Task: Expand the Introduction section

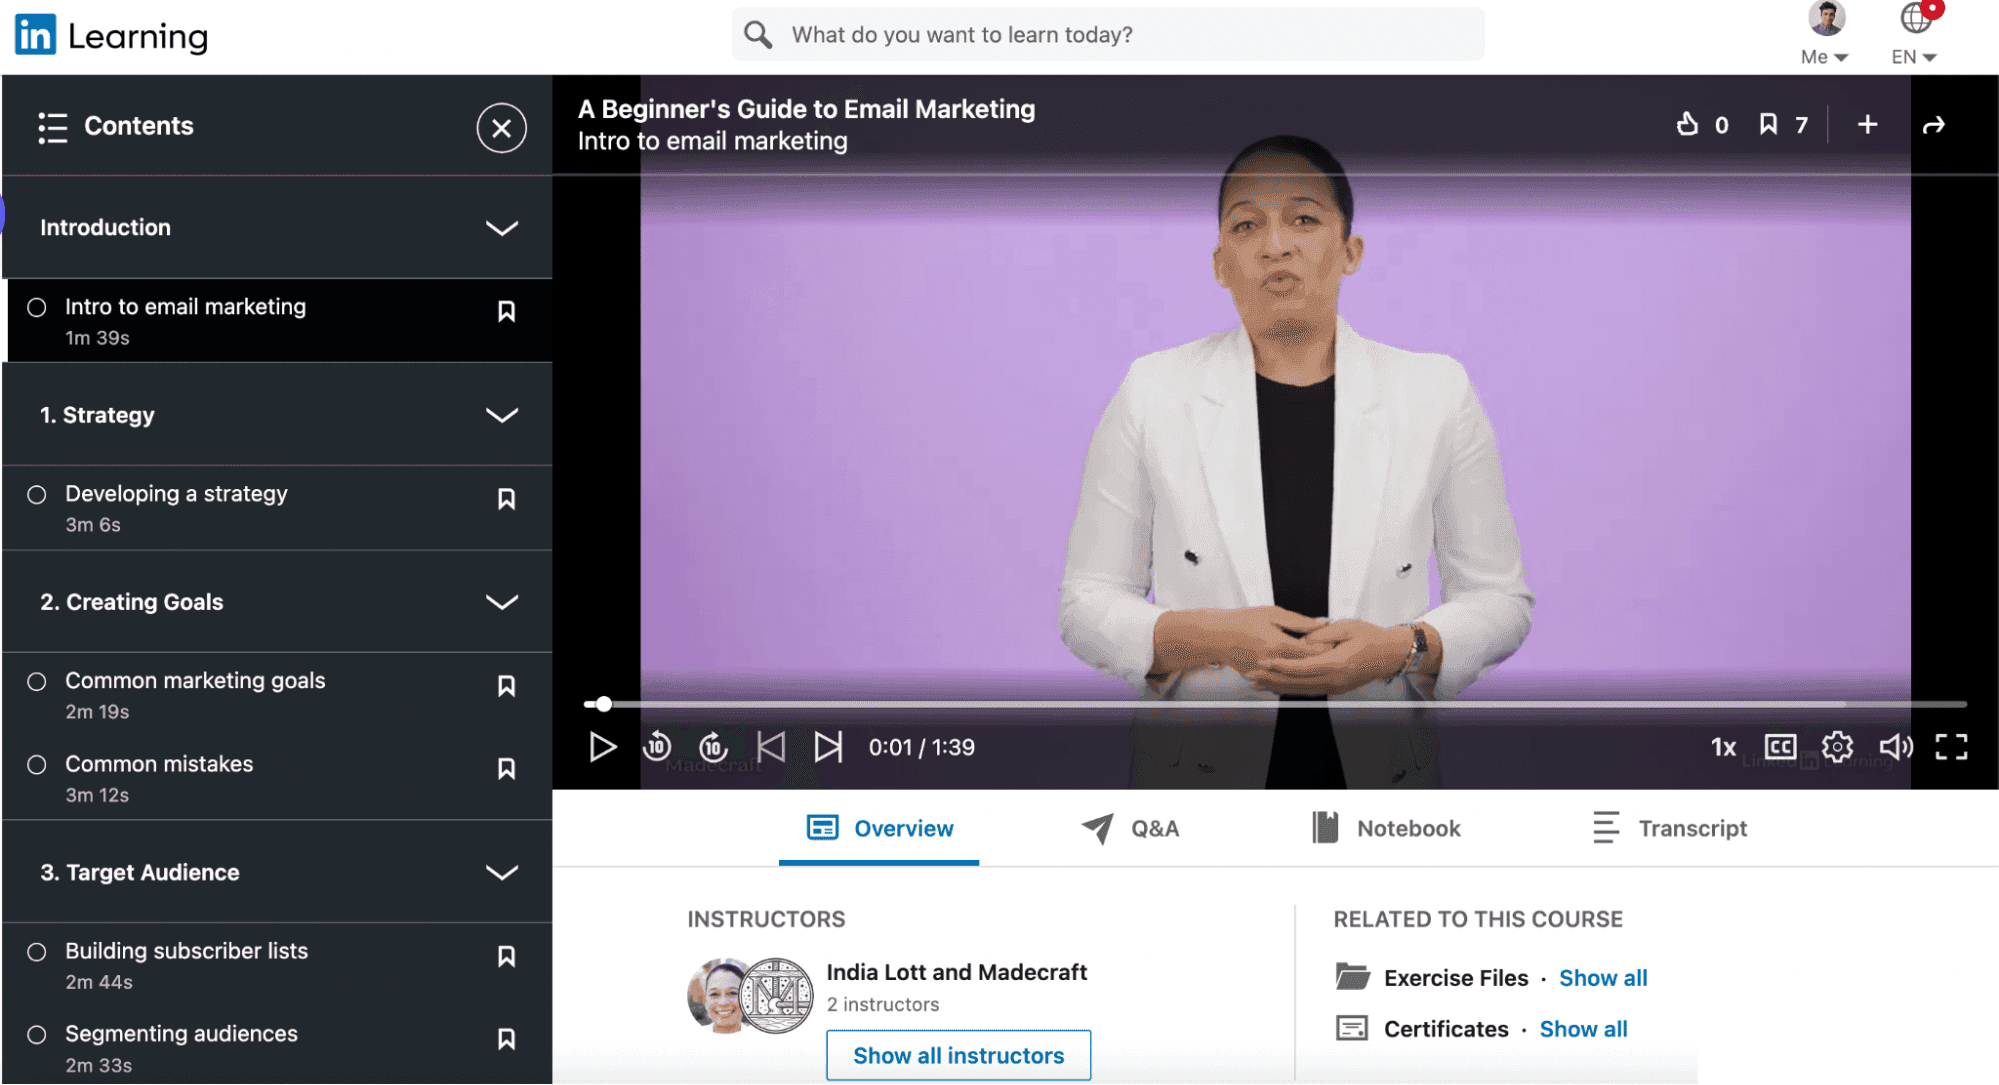Action: click(504, 228)
